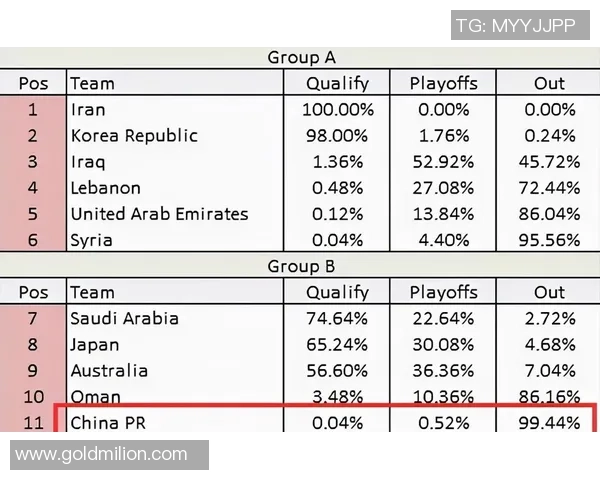Select the Lebanon team cell
Image resolution: width=600 pixels, height=480 pixels.
coord(105,188)
